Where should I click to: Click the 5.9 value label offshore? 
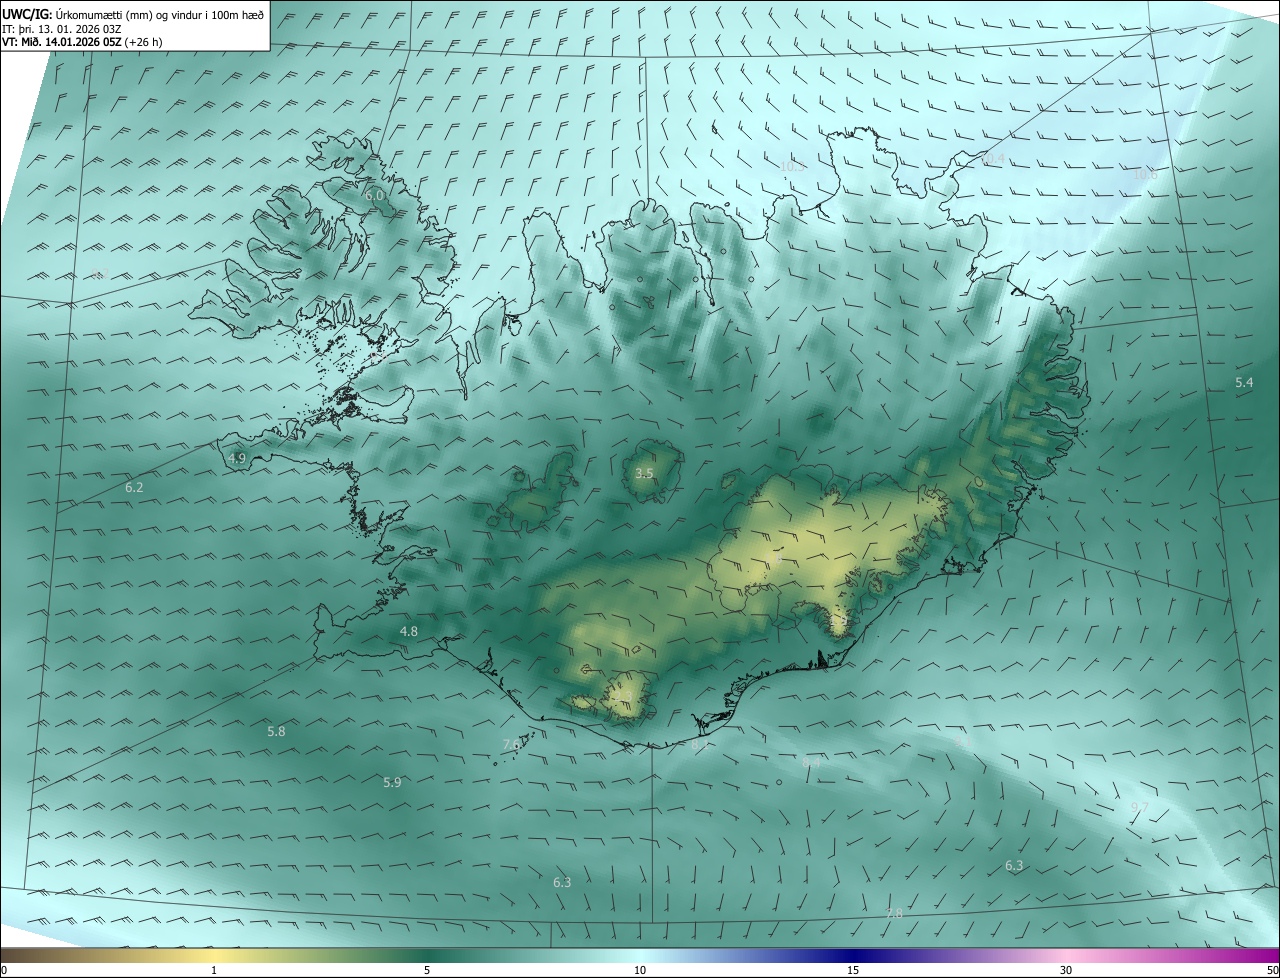point(392,782)
